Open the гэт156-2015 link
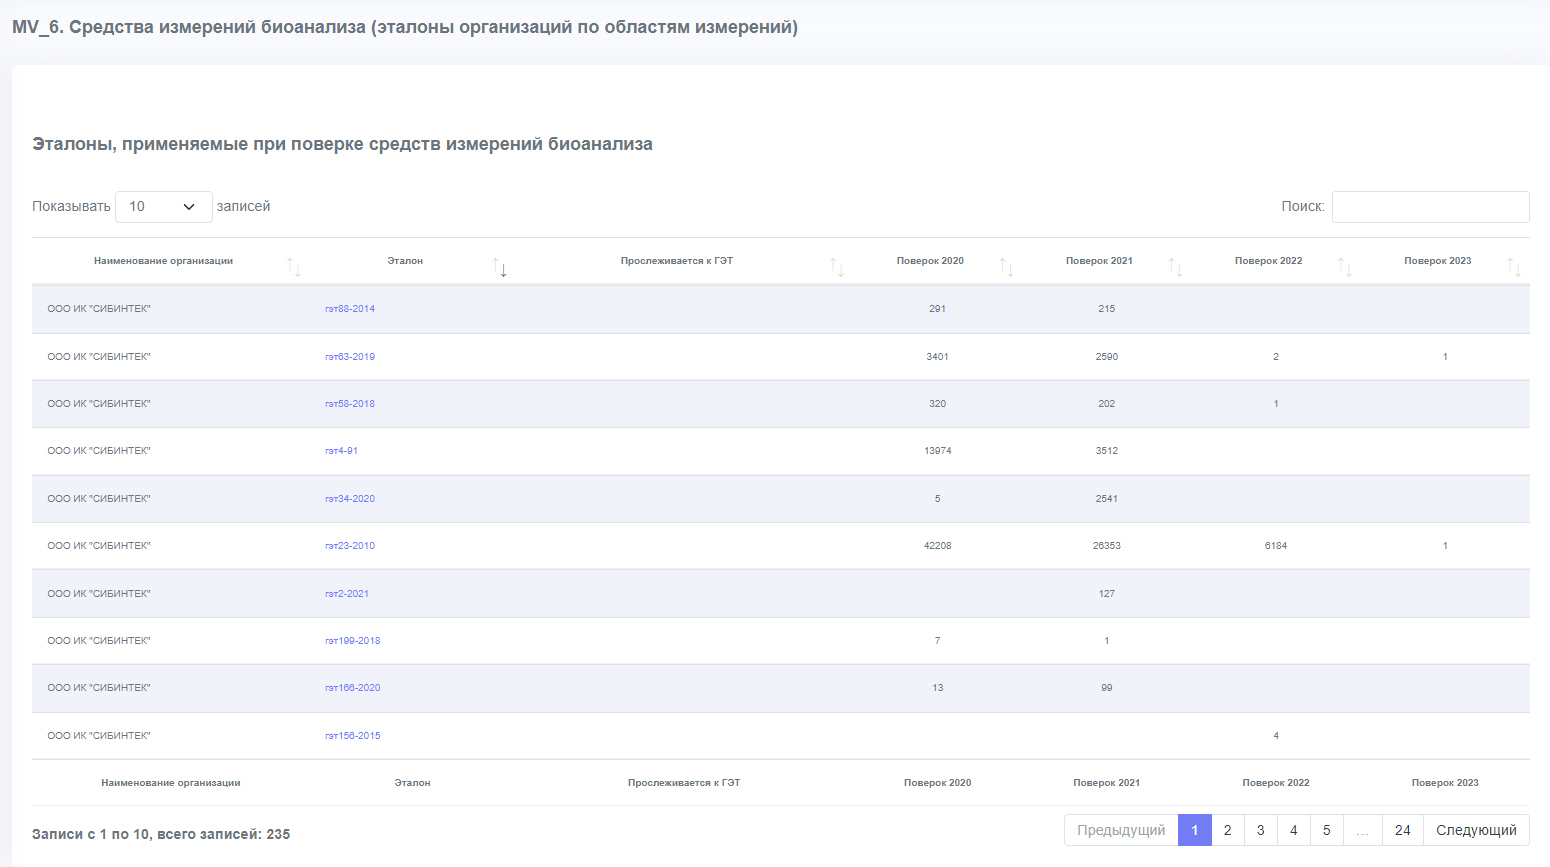This screenshot has height=867, width=1550. (353, 736)
